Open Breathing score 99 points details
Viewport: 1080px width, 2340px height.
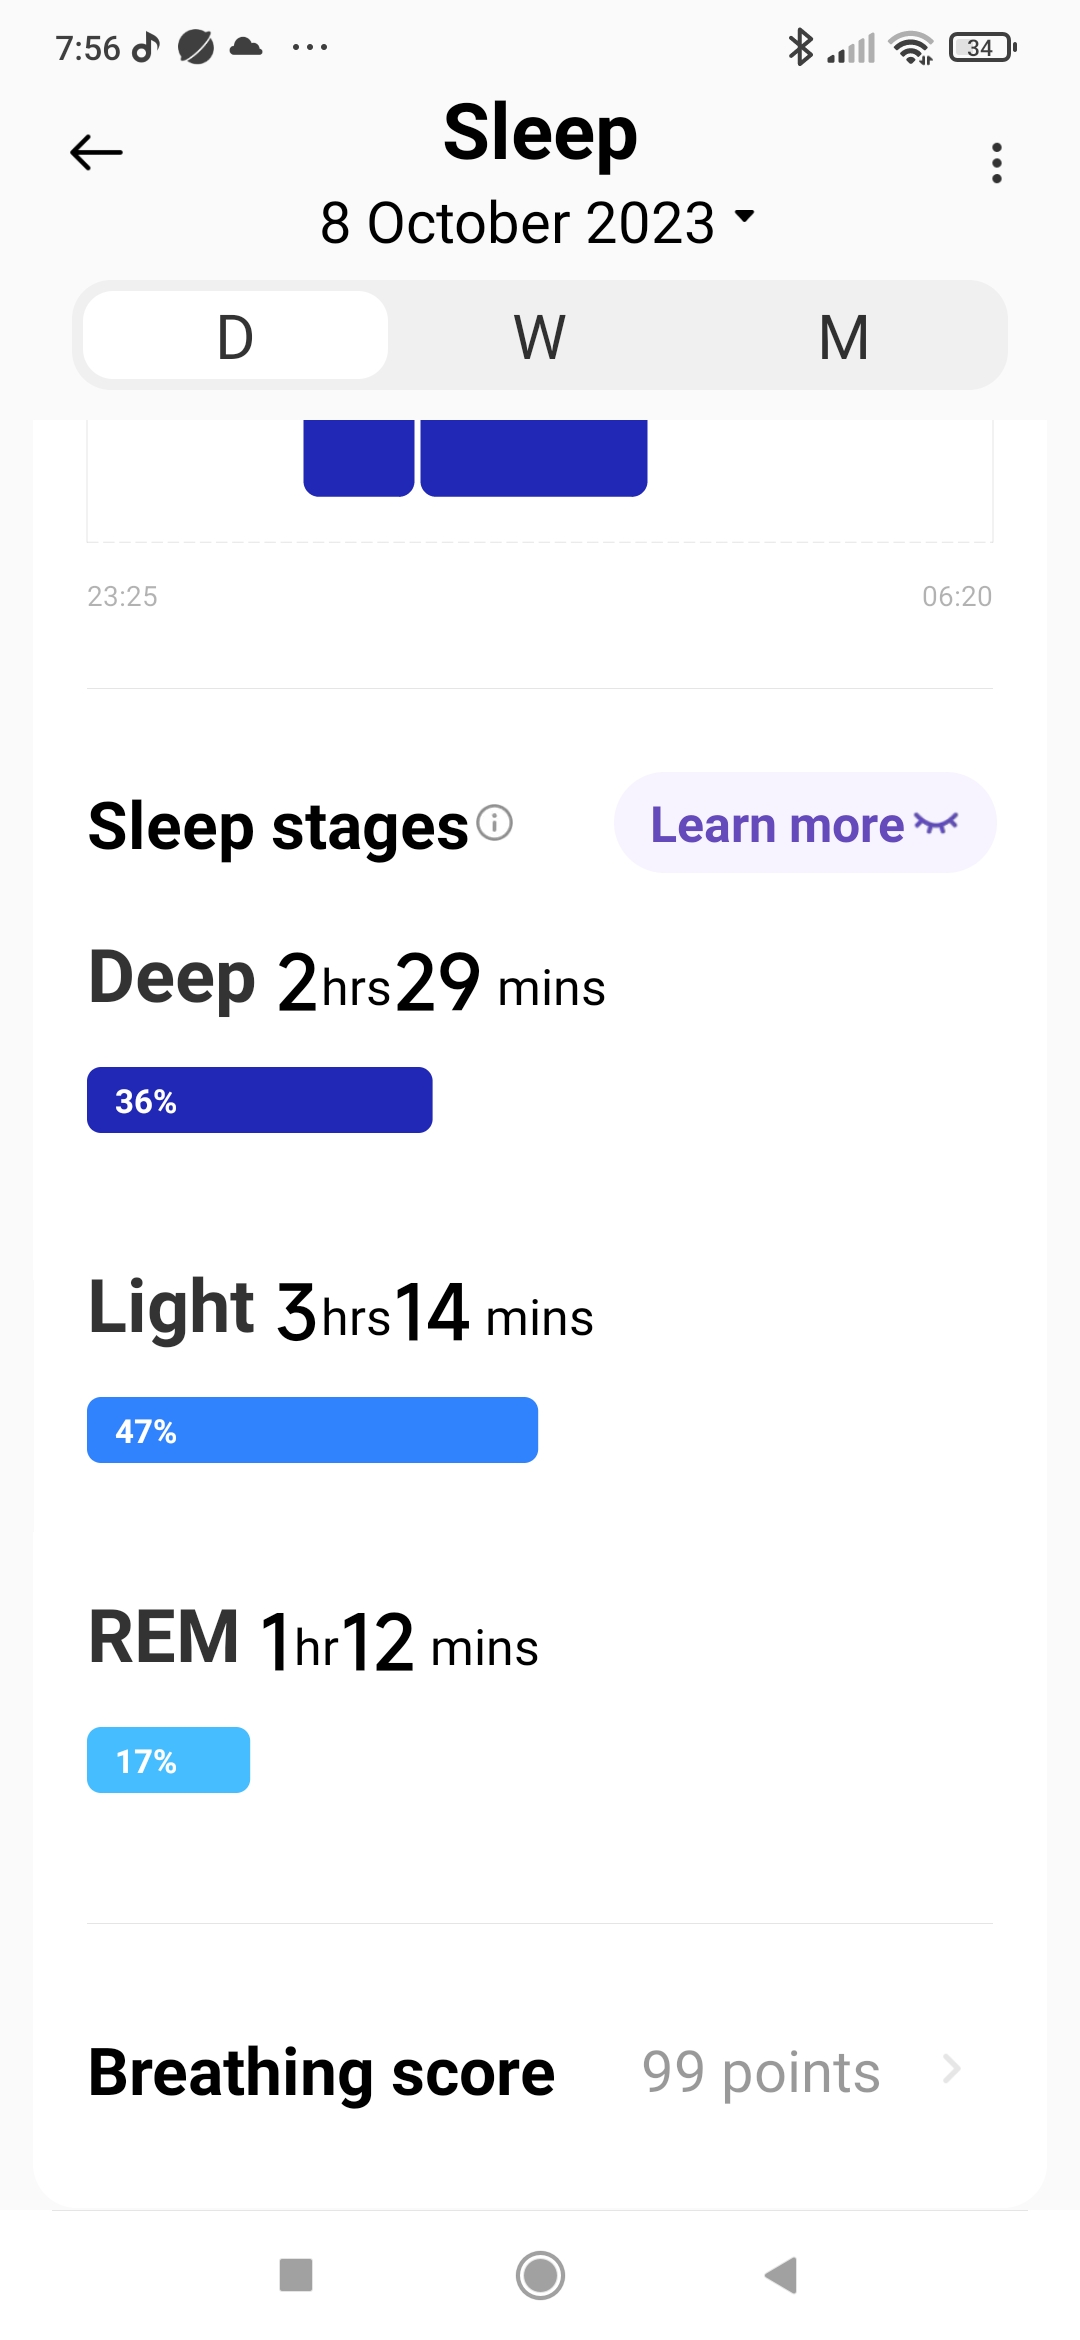pyautogui.click(x=760, y=2071)
